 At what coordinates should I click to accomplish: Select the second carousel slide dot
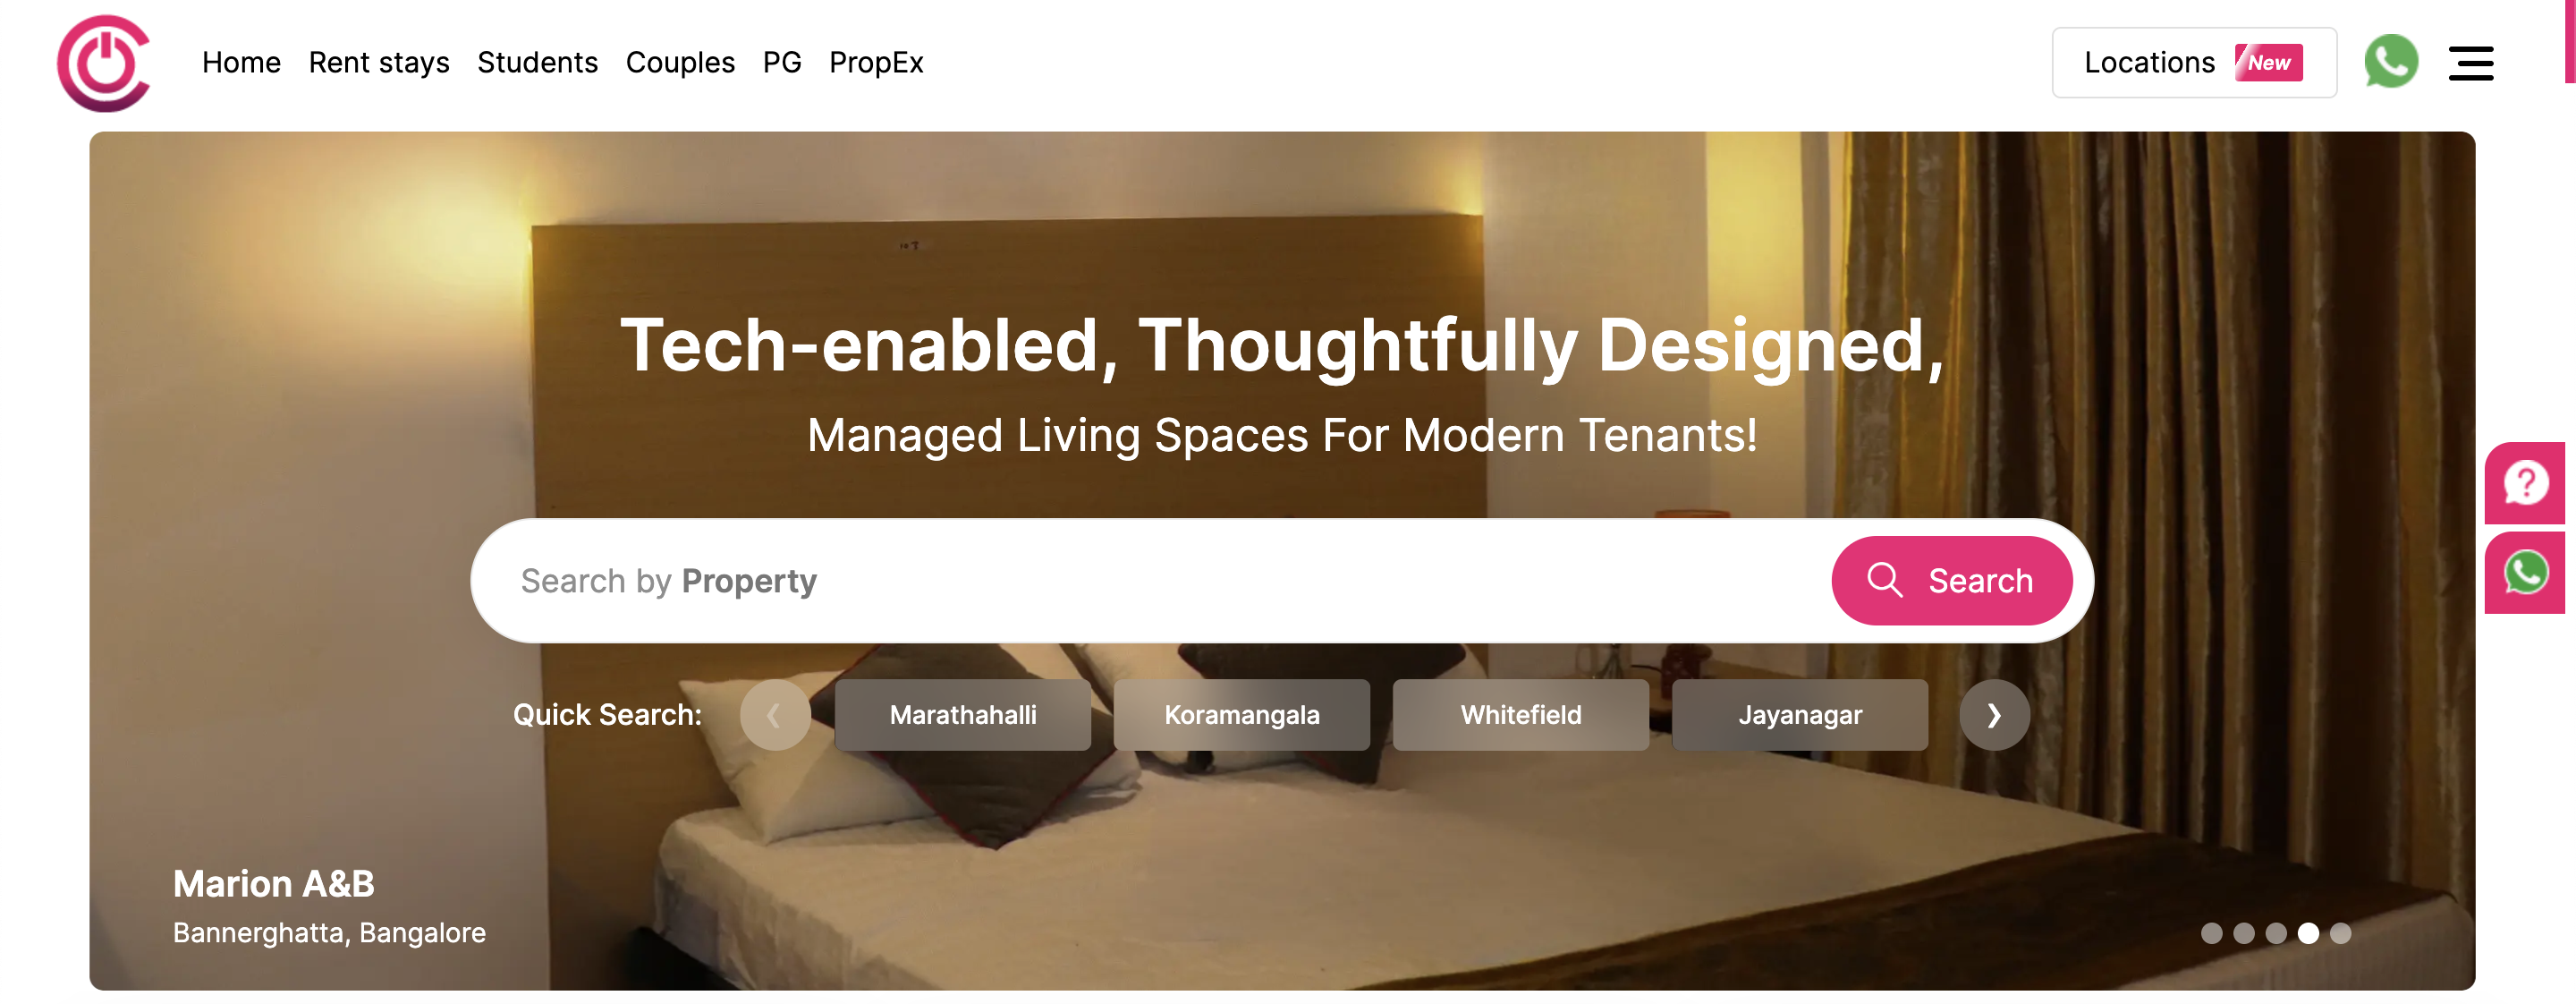point(2244,933)
